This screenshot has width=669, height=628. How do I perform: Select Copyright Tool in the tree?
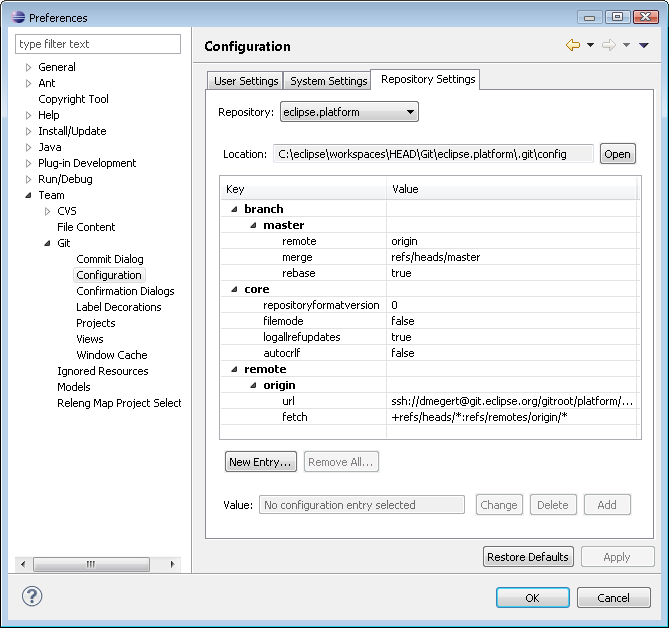tap(73, 99)
